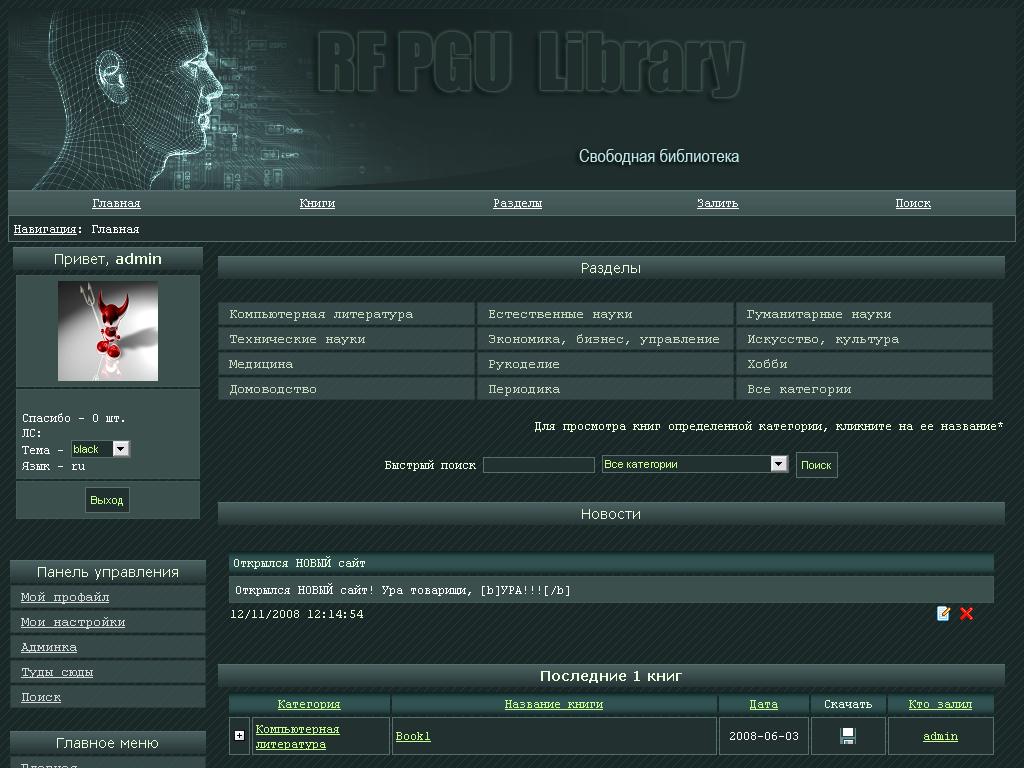Open 'Мой профайл' in the control panel
1024x768 pixels.
point(65,597)
